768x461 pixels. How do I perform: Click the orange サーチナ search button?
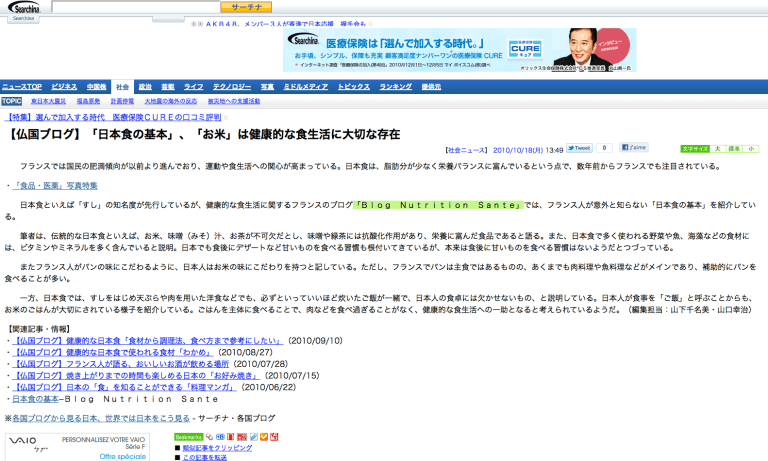pos(246,7)
